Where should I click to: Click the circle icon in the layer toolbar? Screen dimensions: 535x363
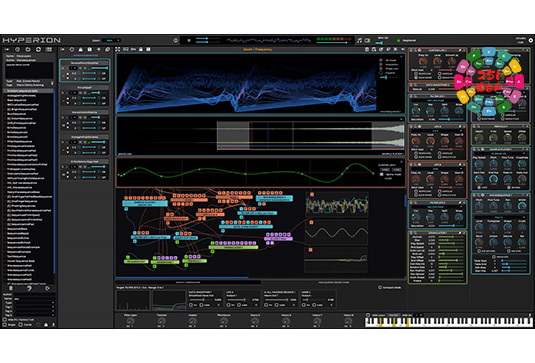[72, 50]
